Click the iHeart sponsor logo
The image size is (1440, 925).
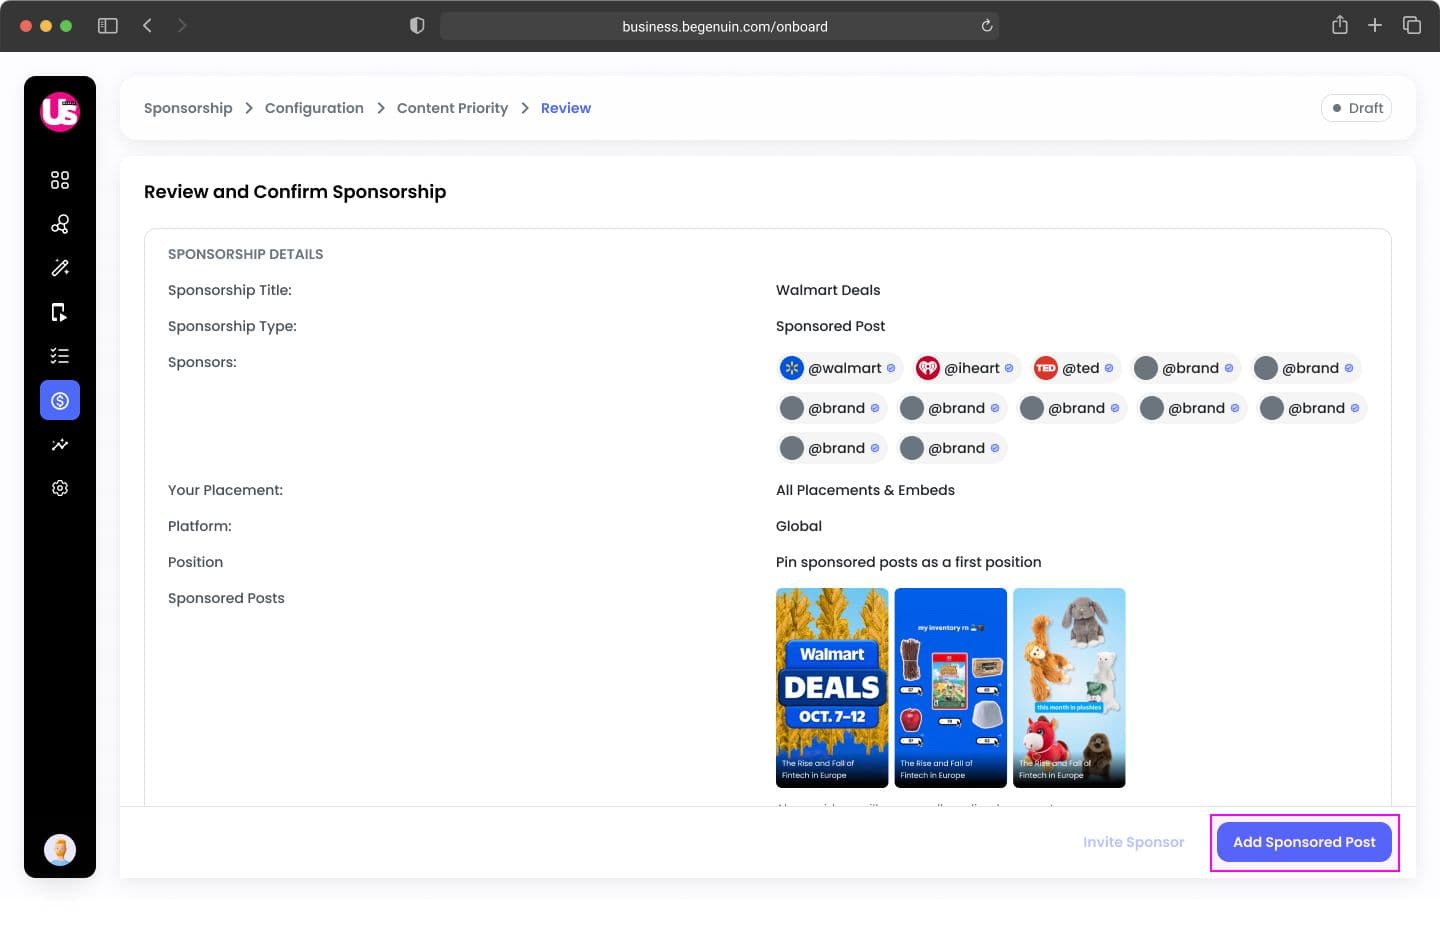(x=928, y=368)
